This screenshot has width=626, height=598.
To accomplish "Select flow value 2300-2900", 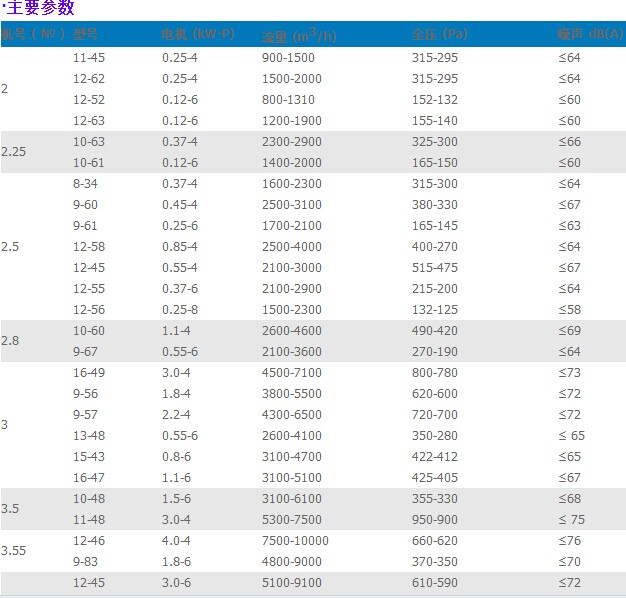I will point(292,142).
